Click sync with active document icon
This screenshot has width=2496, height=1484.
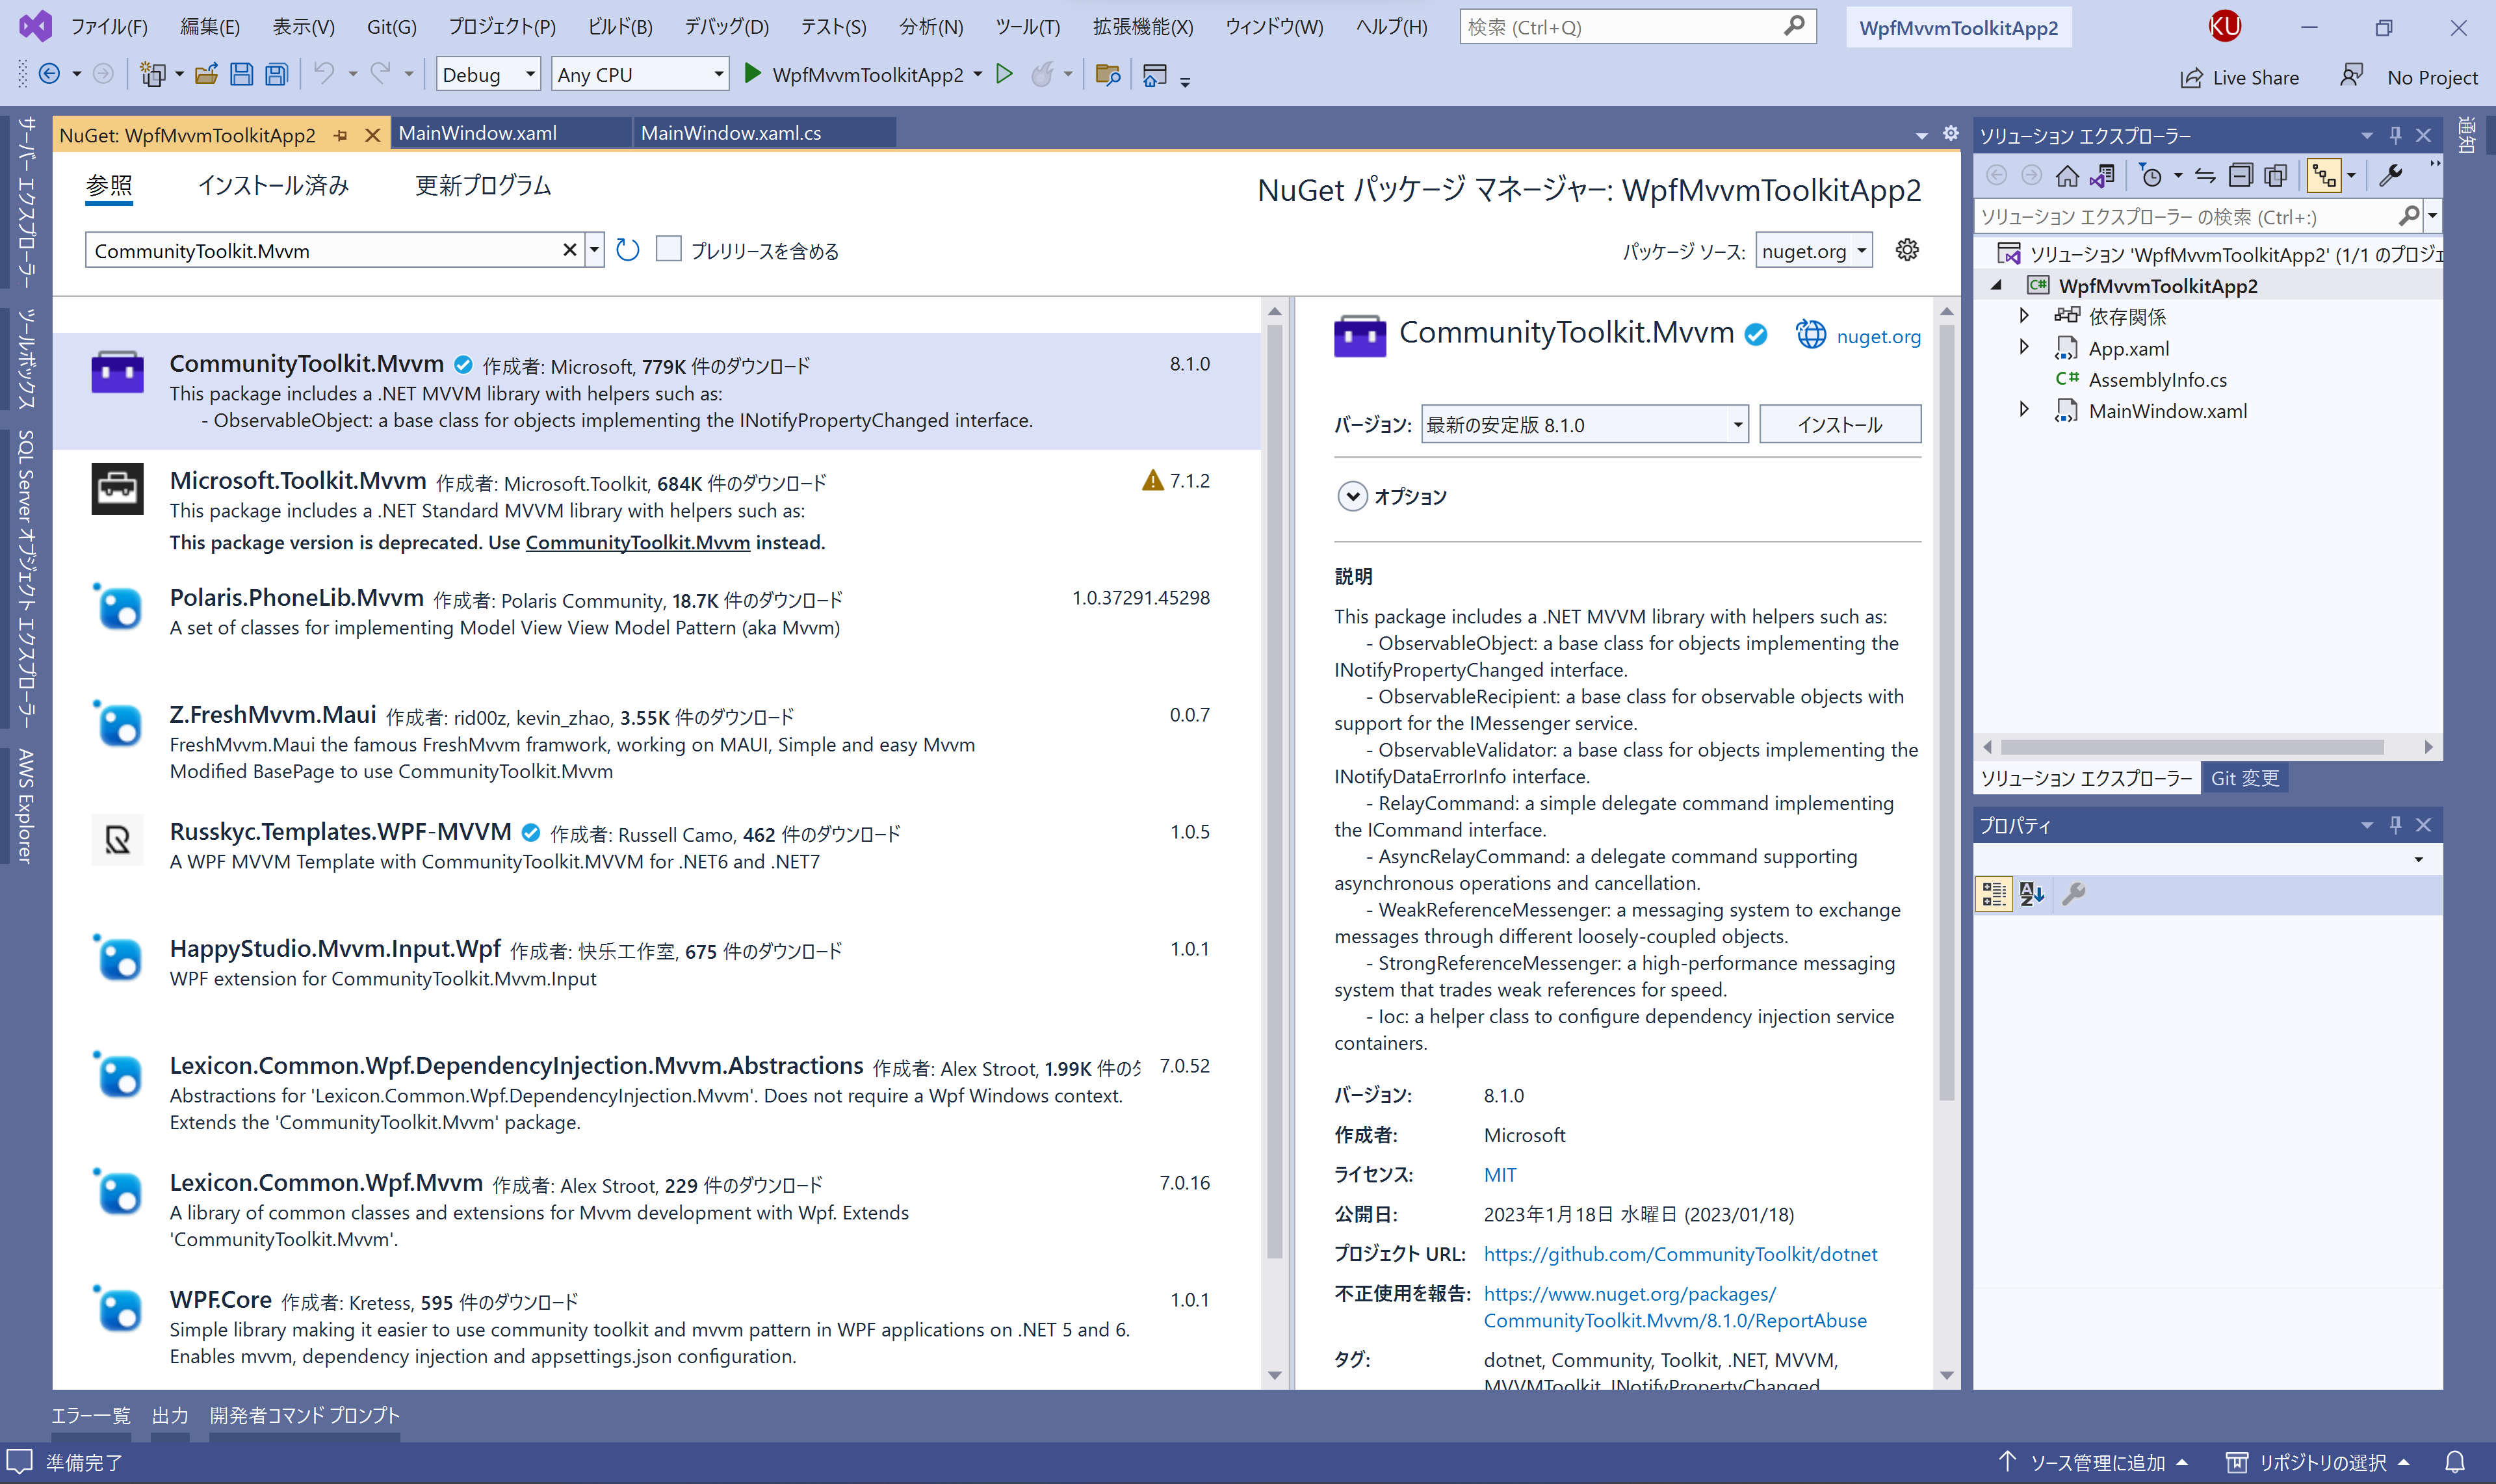tap(2205, 176)
